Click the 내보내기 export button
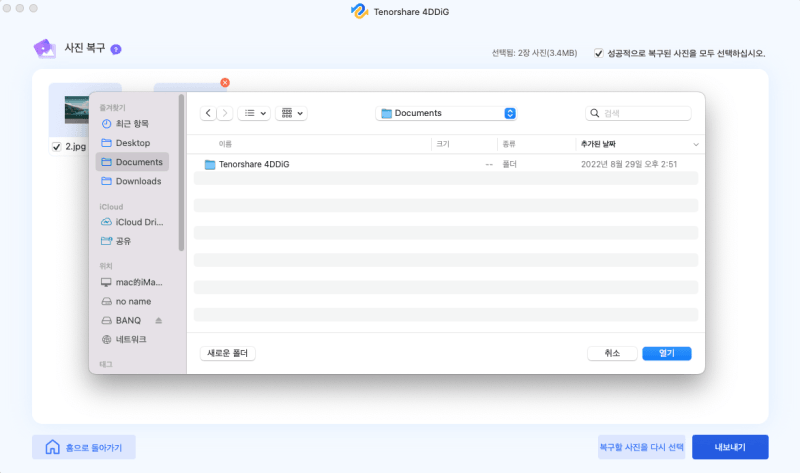Screen dimensions: 800x473 [730, 447]
